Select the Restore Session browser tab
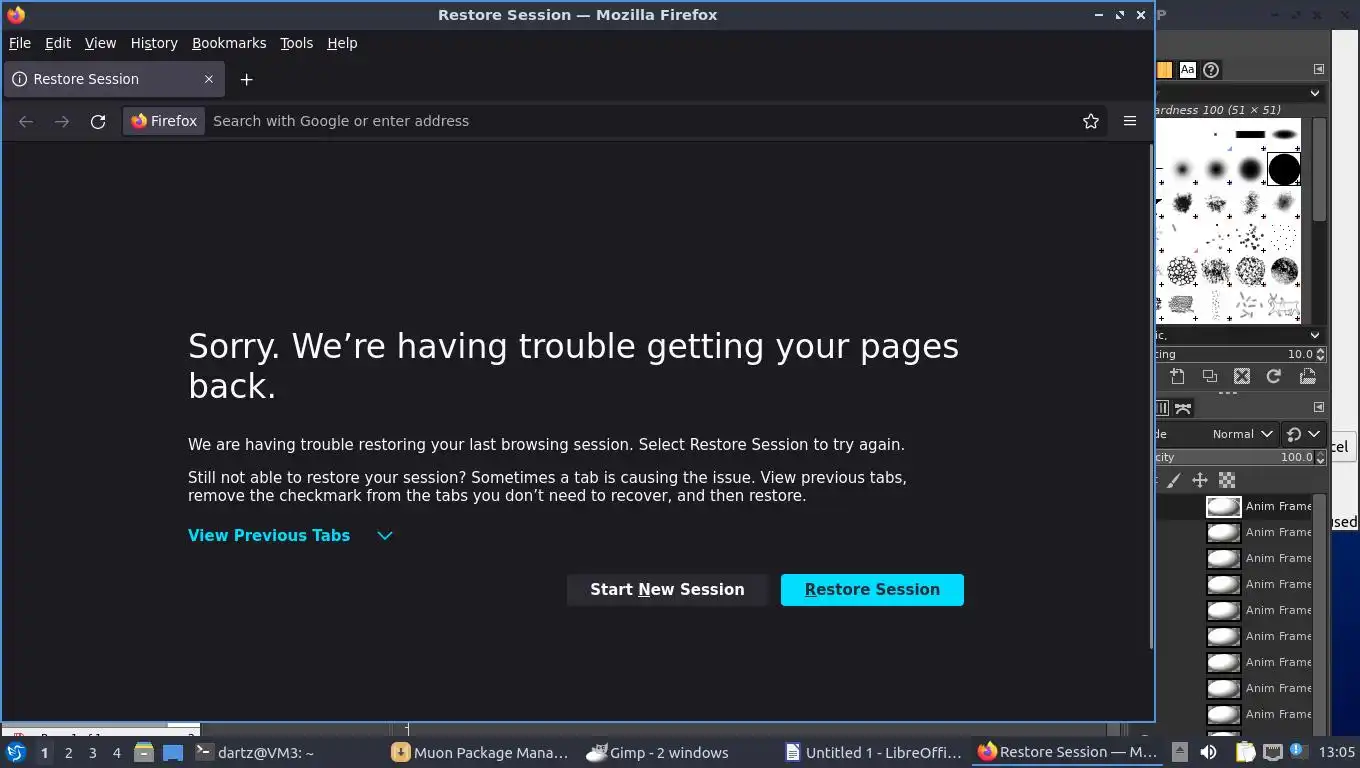1360x768 pixels. click(113, 79)
